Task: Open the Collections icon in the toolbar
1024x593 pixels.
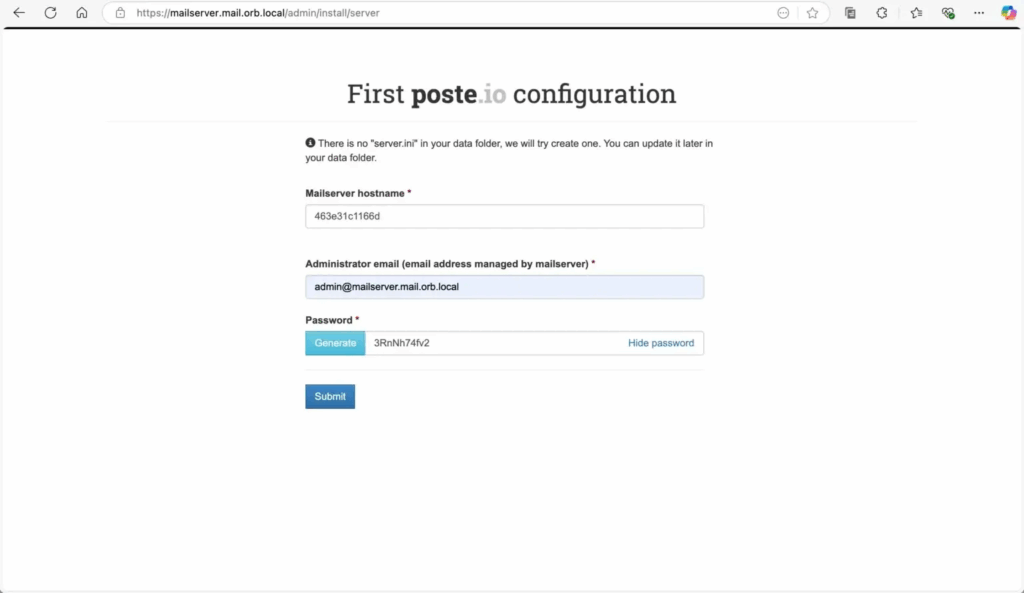Action: pyautogui.click(x=850, y=13)
